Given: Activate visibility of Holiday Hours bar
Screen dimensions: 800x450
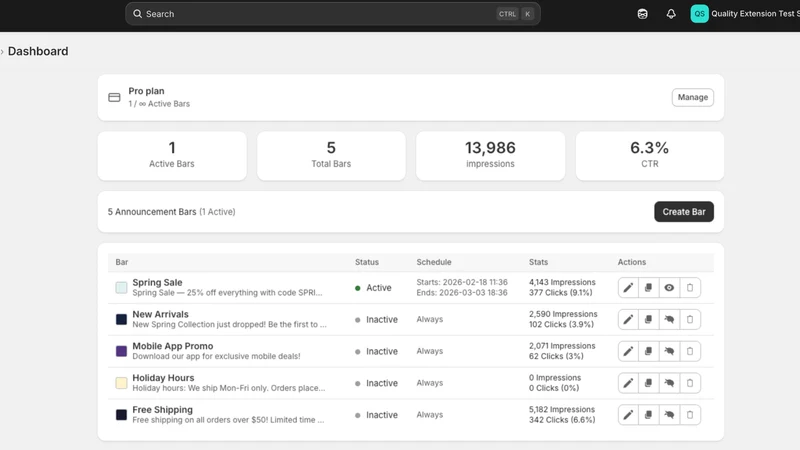Looking at the screenshot, I should pyautogui.click(x=669, y=383).
